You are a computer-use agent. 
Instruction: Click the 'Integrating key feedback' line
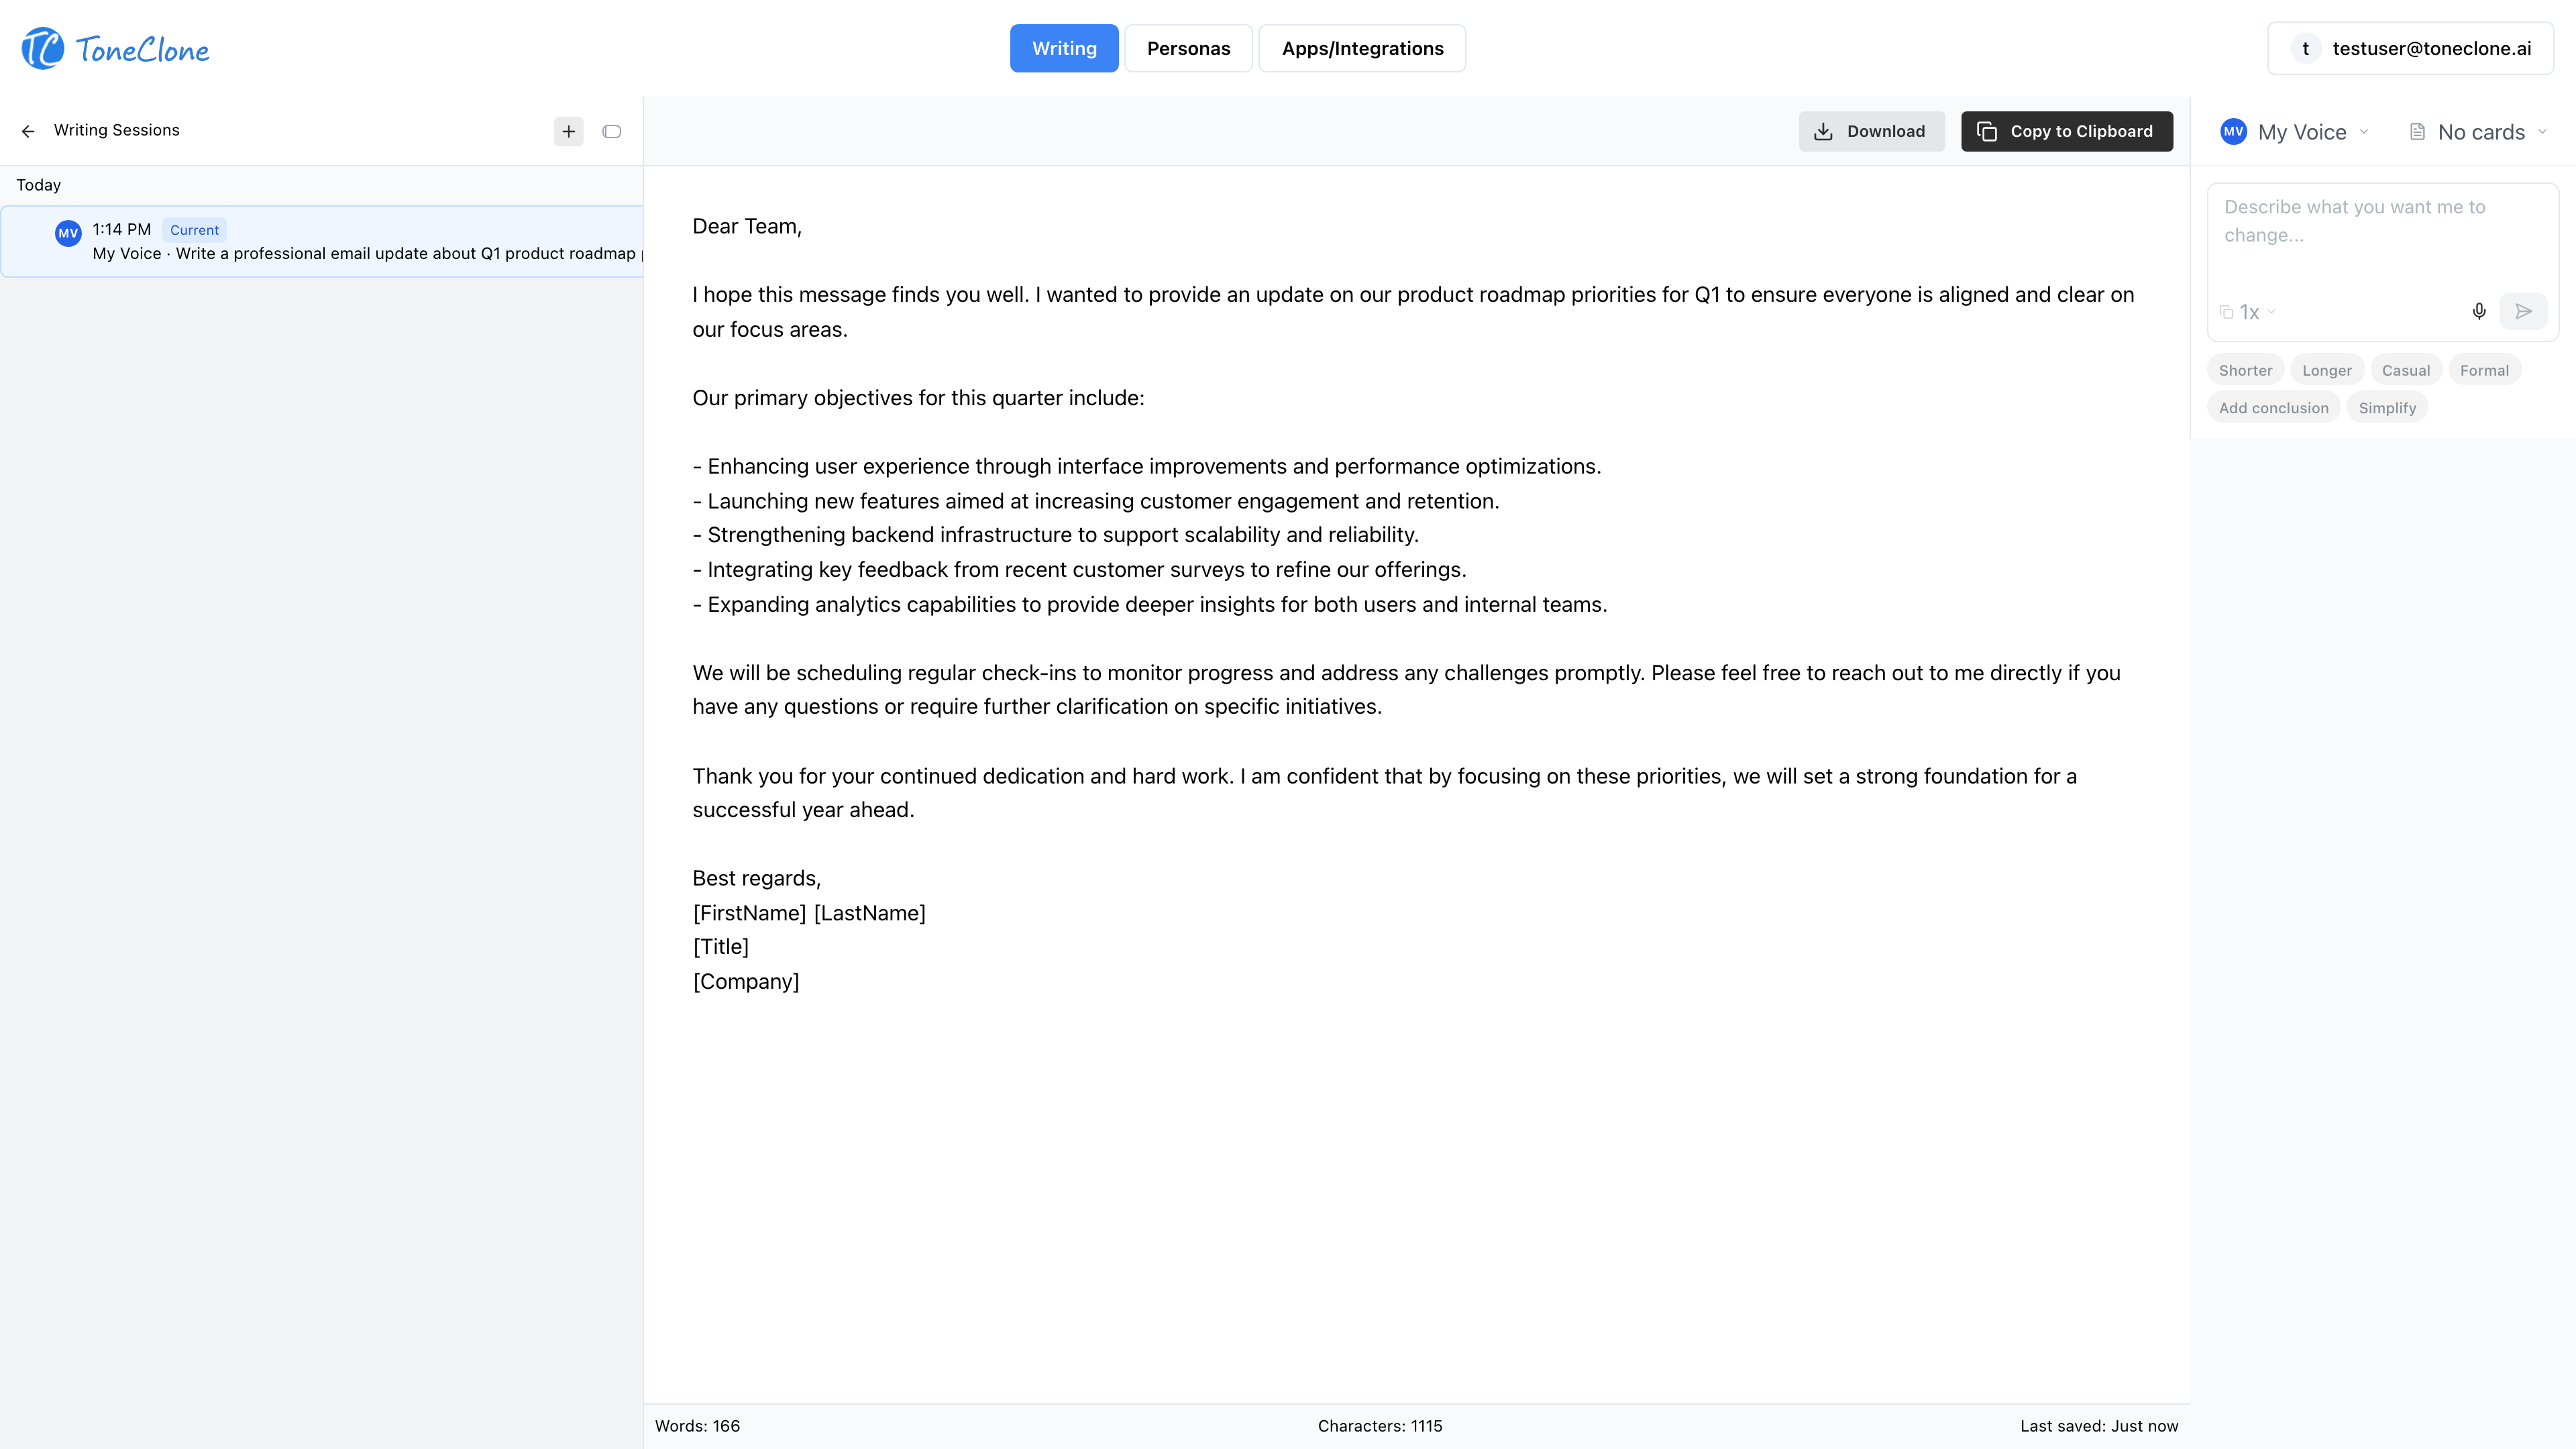click(1080, 569)
